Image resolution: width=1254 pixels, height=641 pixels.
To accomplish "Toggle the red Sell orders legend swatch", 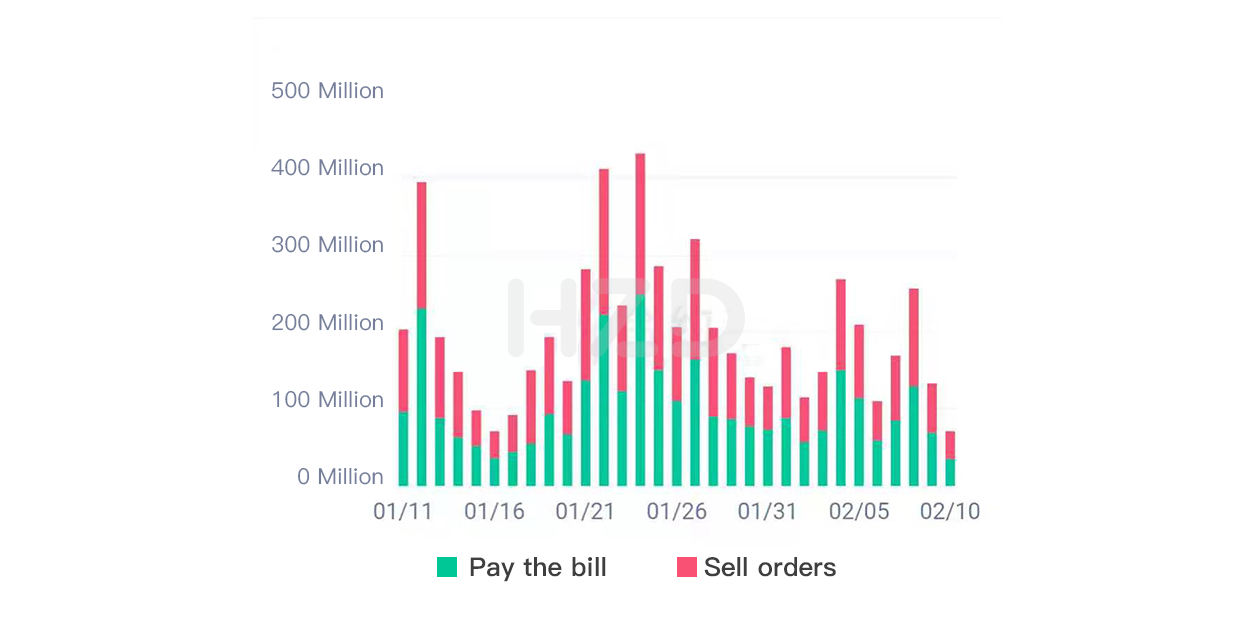I will coord(686,567).
